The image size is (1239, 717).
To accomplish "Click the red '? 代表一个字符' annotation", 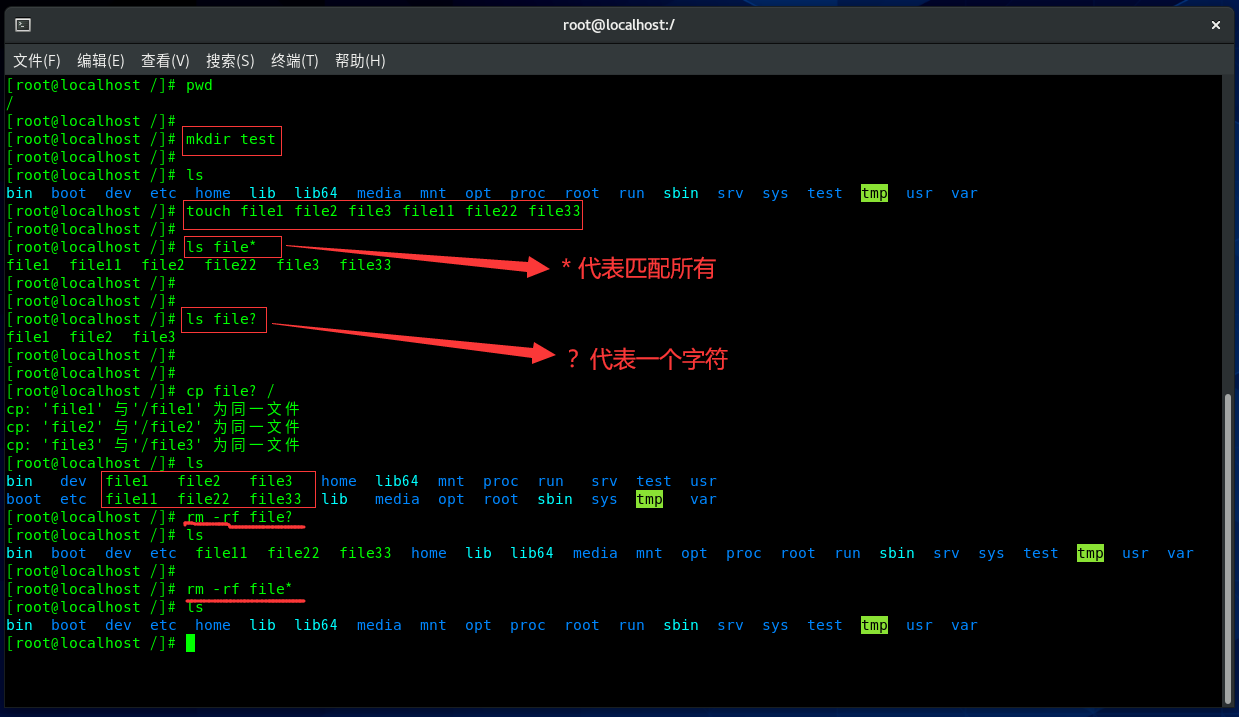I will coord(646,359).
